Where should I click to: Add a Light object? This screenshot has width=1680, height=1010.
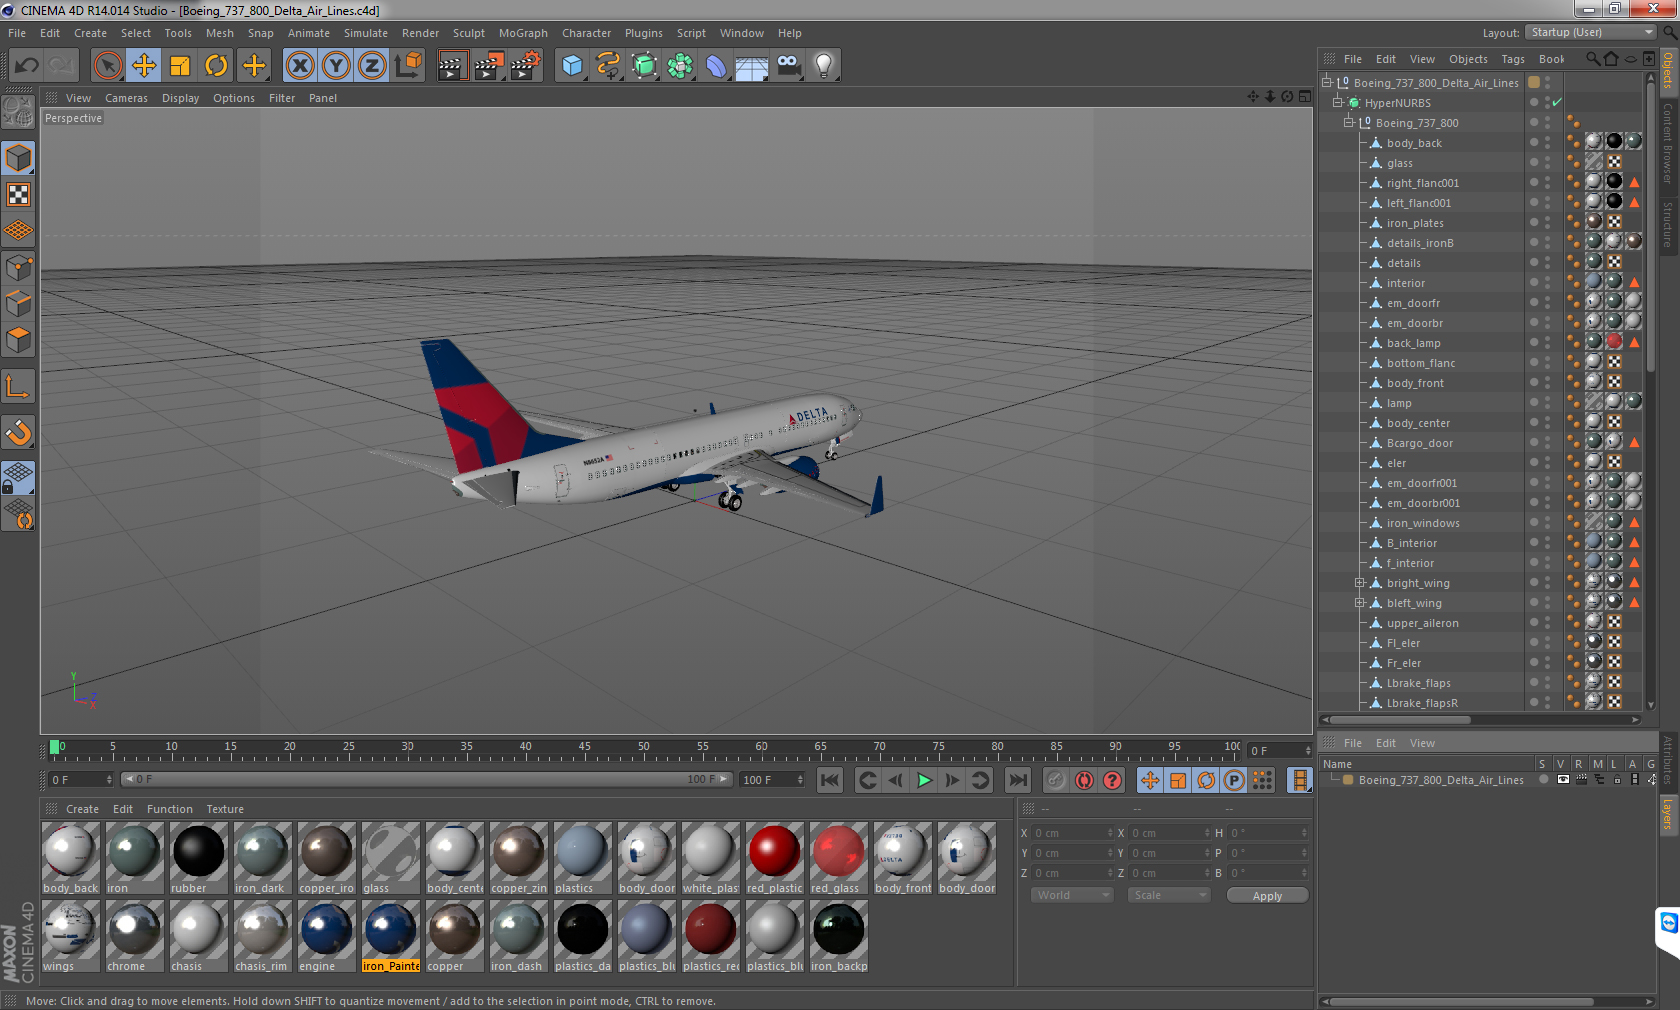click(824, 66)
